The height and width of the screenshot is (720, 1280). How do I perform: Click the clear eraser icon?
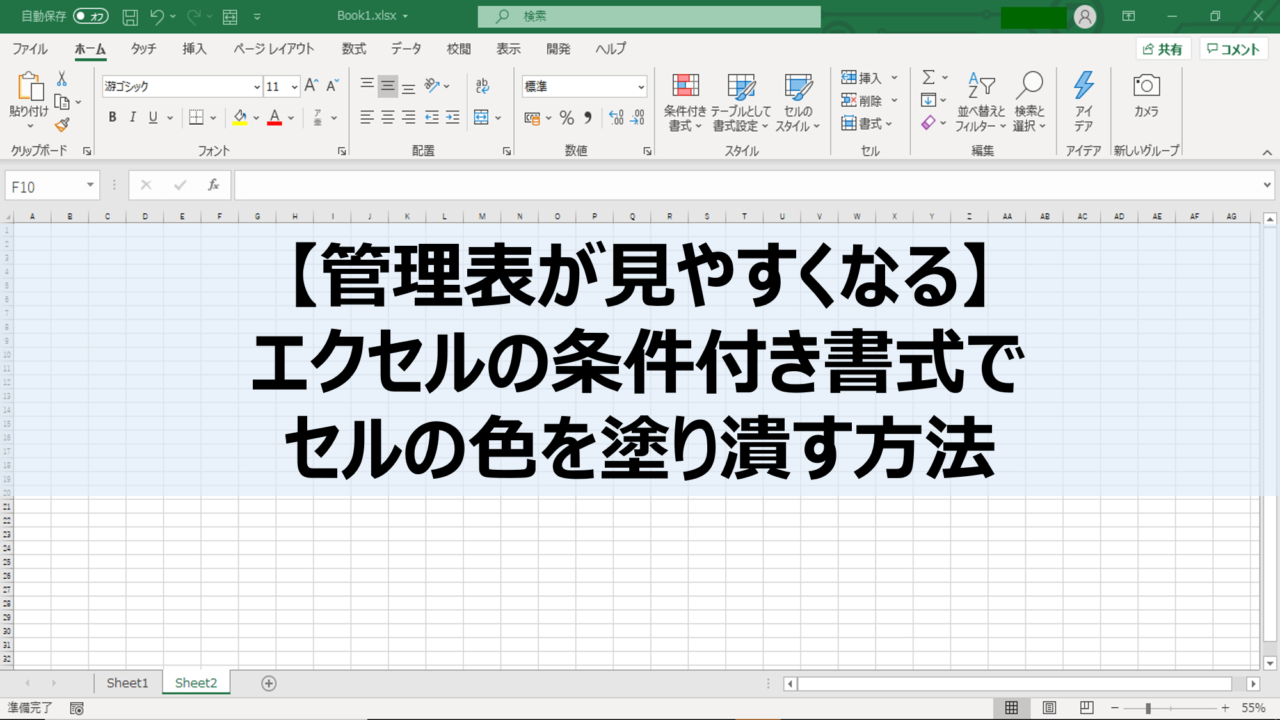[x=928, y=123]
